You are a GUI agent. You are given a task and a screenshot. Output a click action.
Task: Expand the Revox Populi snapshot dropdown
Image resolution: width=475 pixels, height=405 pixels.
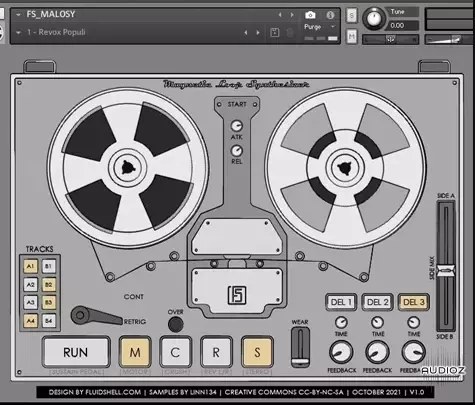[18, 33]
